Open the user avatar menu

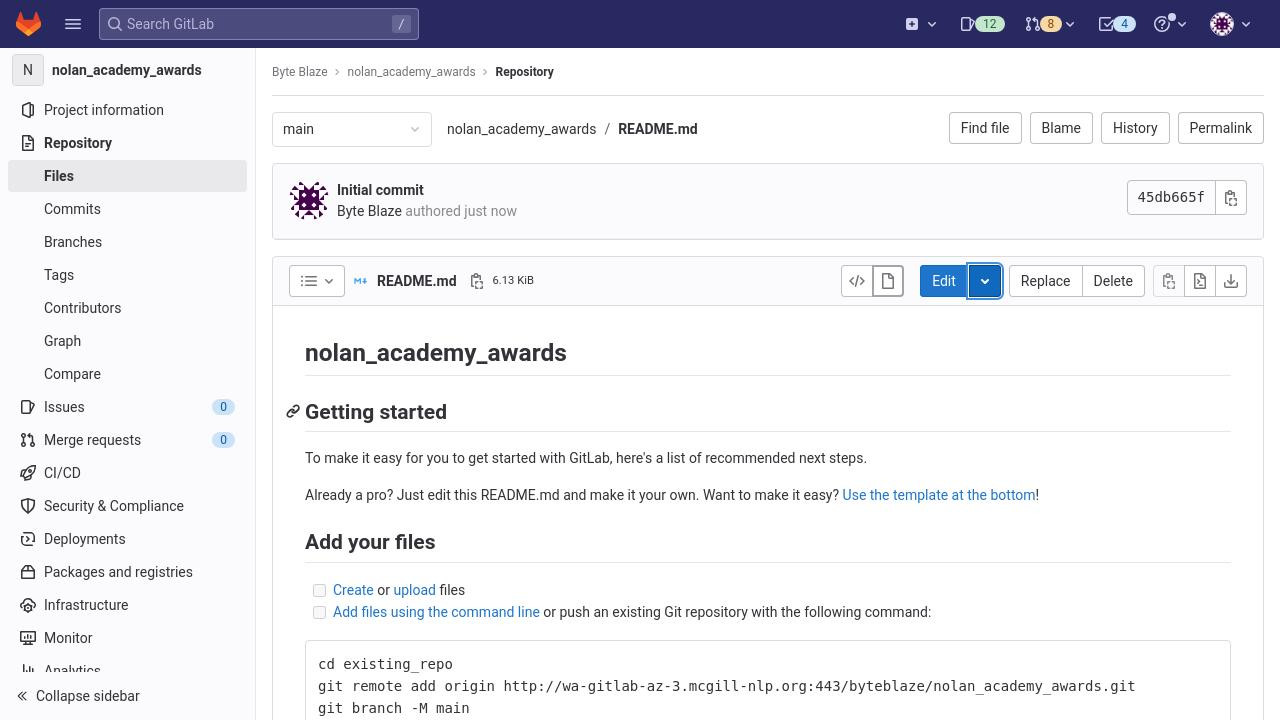[1230, 24]
